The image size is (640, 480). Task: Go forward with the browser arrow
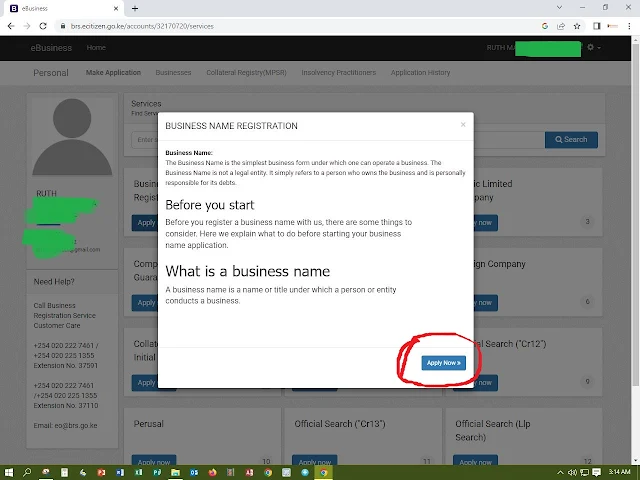pyautogui.click(x=27, y=26)
